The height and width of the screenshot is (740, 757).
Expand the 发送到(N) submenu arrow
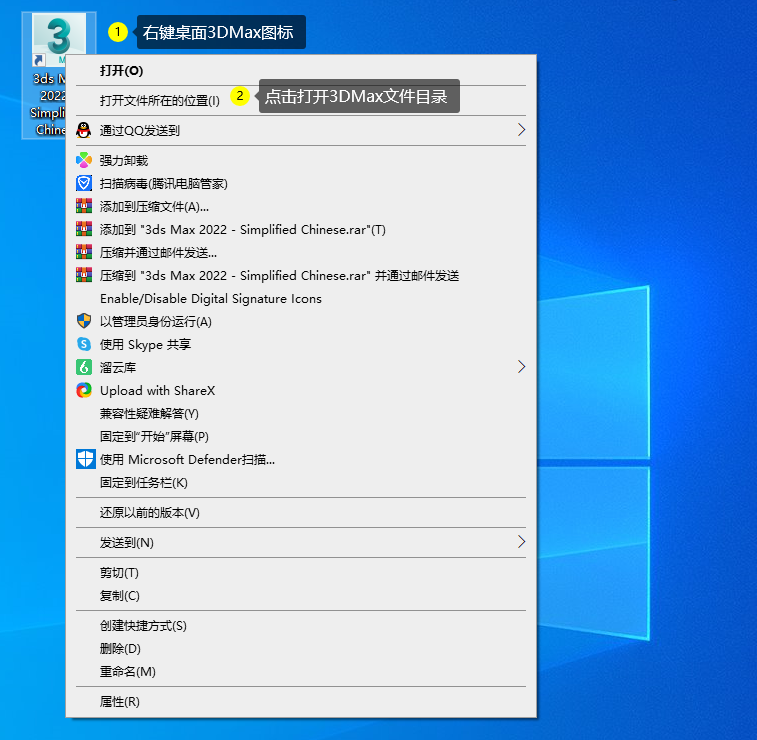[x=521, y=542]
